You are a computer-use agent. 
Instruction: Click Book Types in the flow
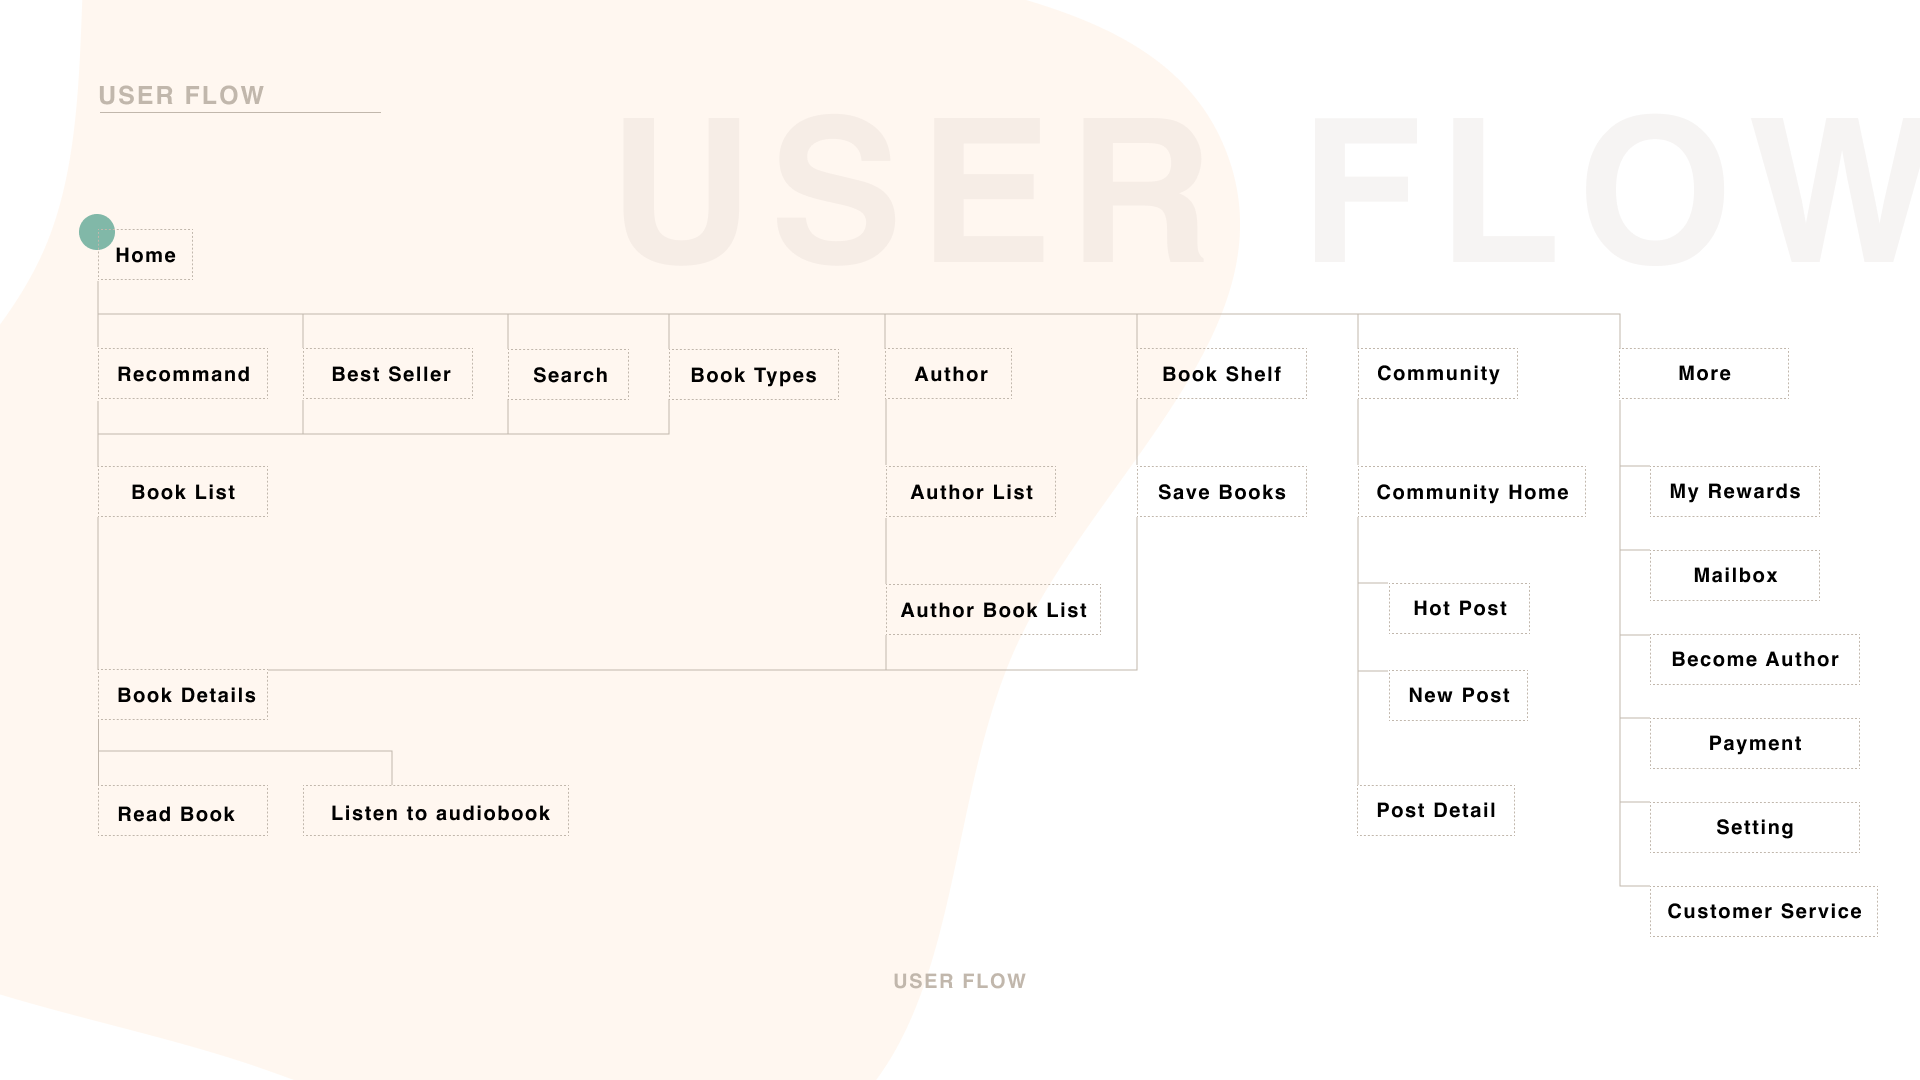point(754,375)
